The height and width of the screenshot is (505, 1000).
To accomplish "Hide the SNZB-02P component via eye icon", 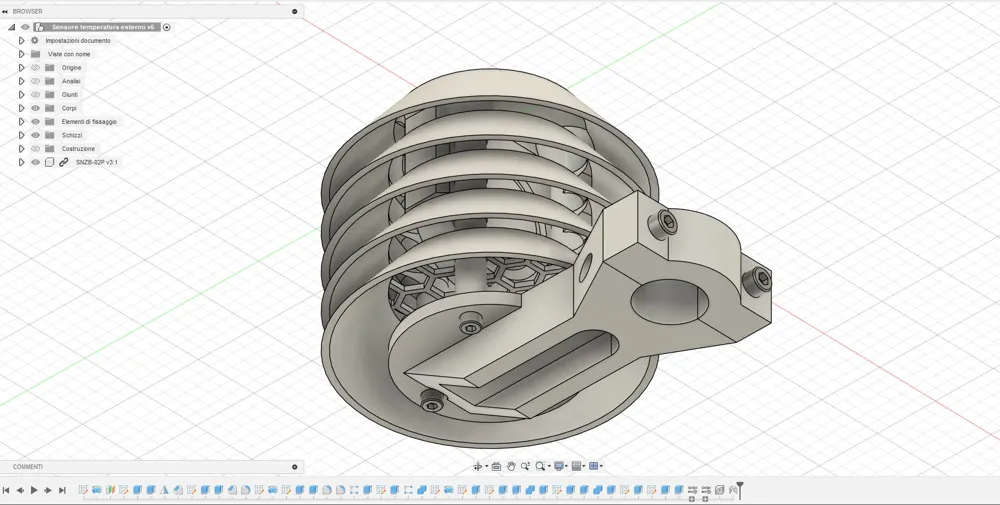I will 36,163.
